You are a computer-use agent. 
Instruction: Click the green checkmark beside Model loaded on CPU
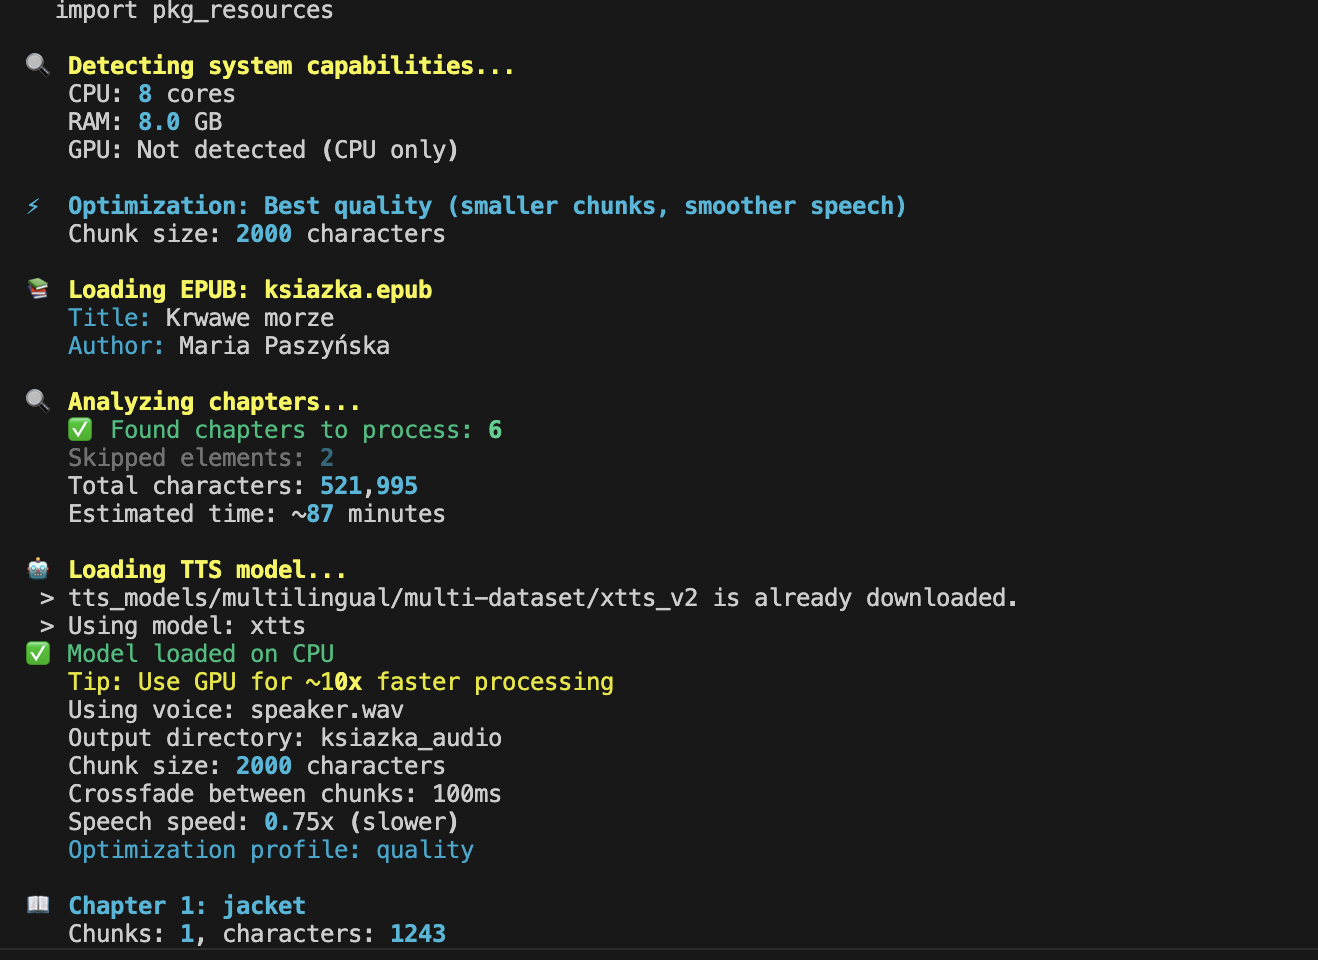click(x=38, y=654)
